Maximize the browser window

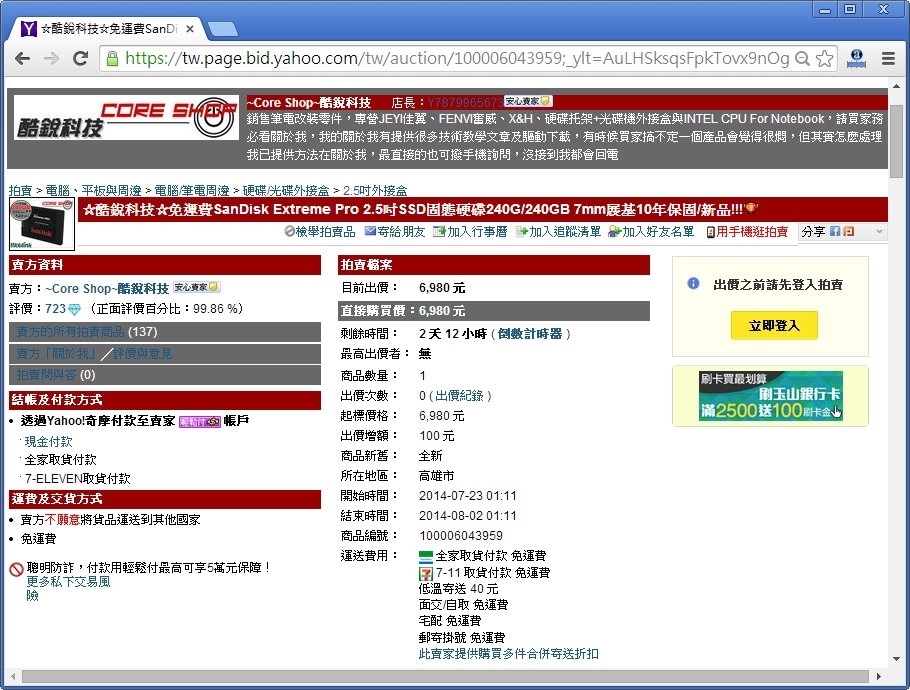tap(850, 9)
